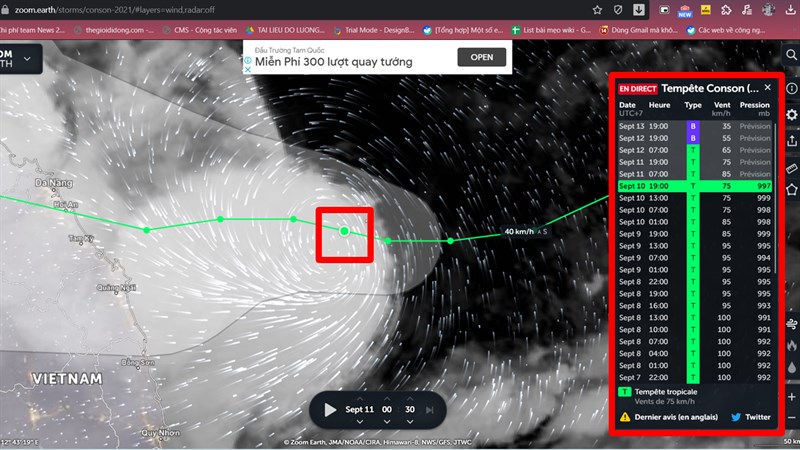Open the map search tool

[x=791, y=55]
